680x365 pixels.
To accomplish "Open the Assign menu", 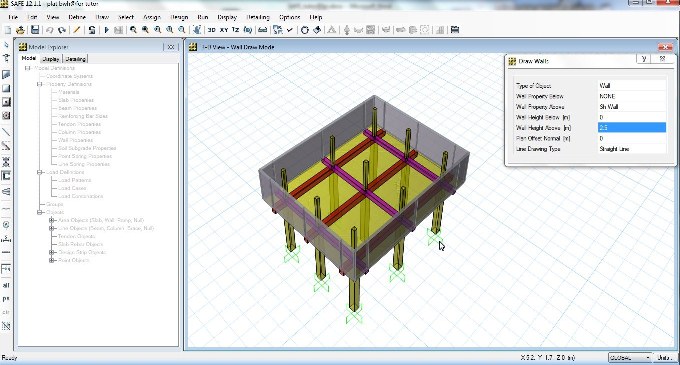I will [x=152, y=17].
